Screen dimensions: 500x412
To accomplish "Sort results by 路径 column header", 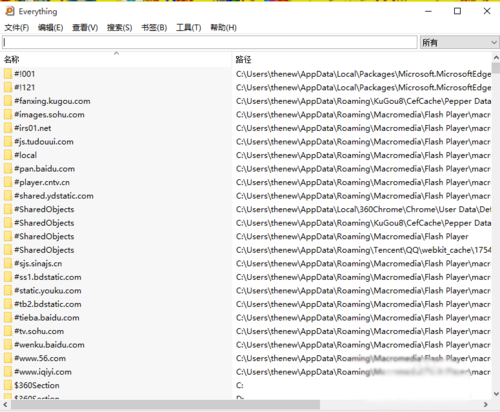I will click(362, 60).
